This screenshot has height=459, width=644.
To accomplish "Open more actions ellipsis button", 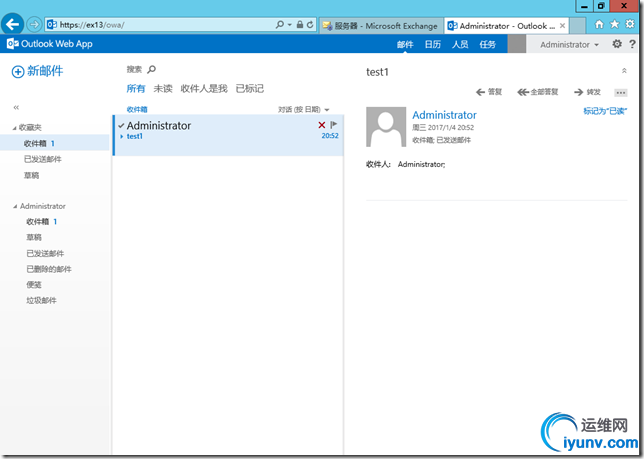I will 621,93.
